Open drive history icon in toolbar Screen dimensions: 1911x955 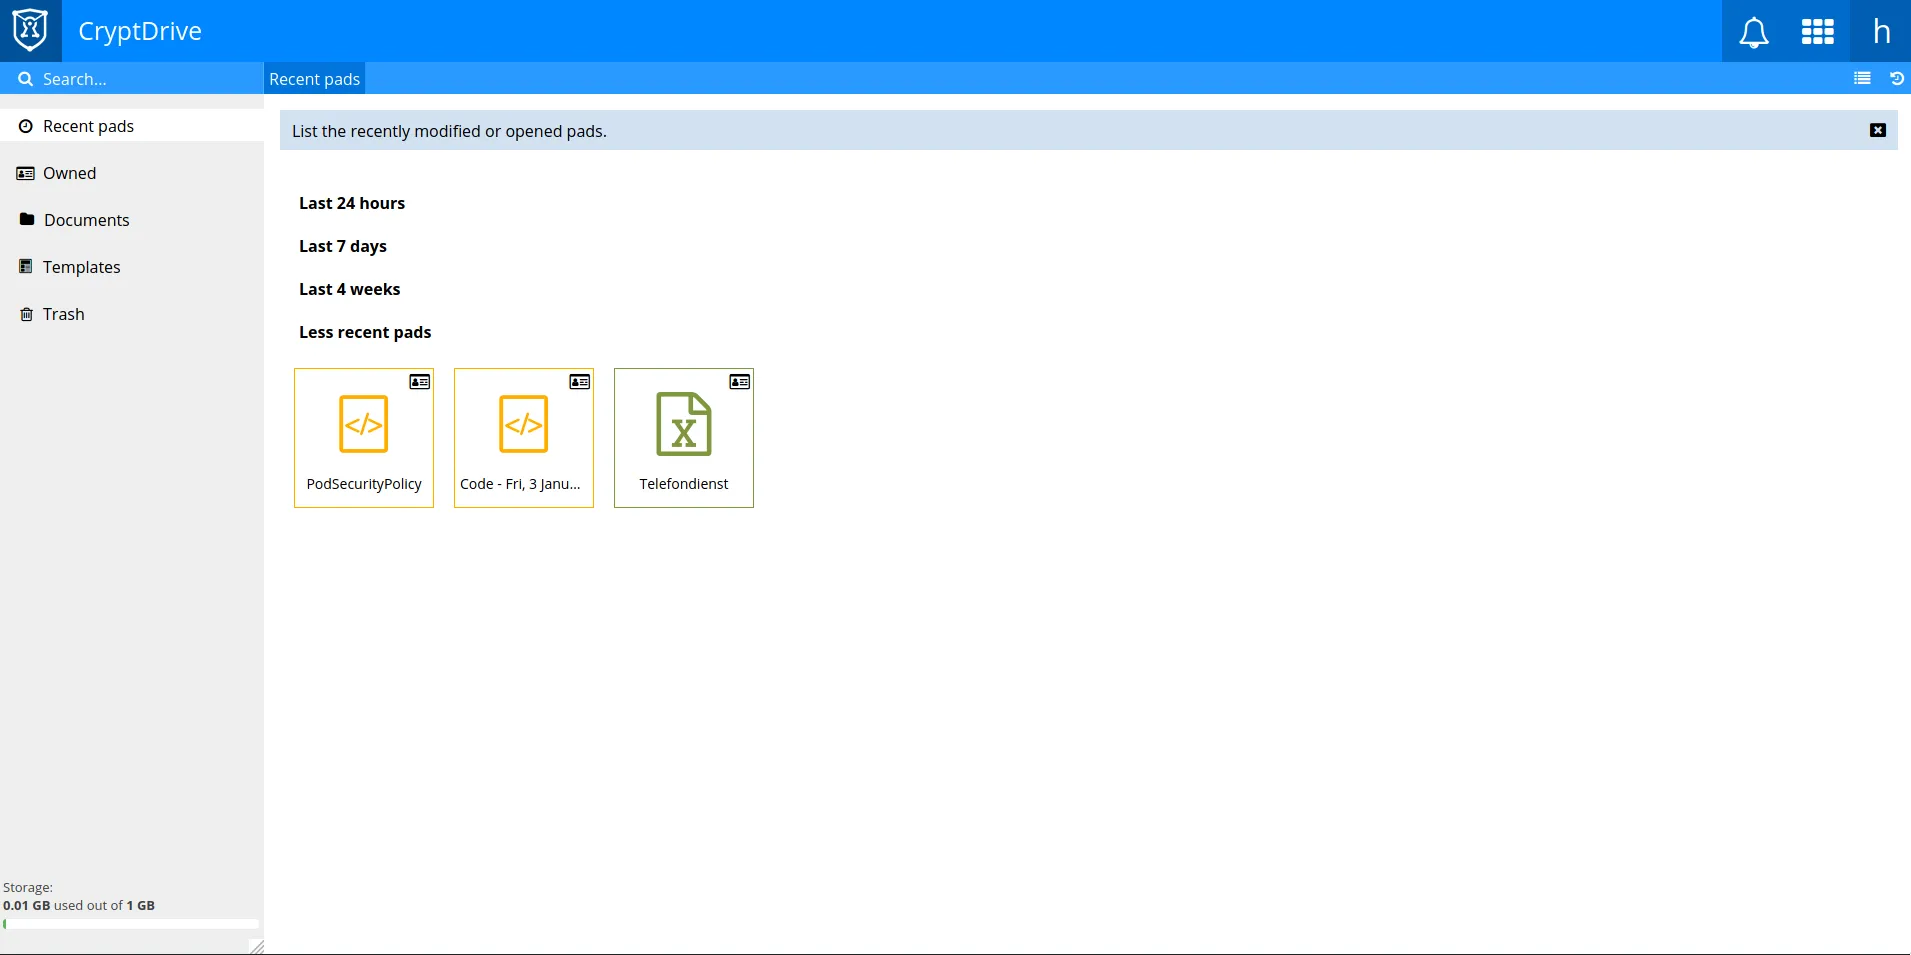(x=1897, y=78)
